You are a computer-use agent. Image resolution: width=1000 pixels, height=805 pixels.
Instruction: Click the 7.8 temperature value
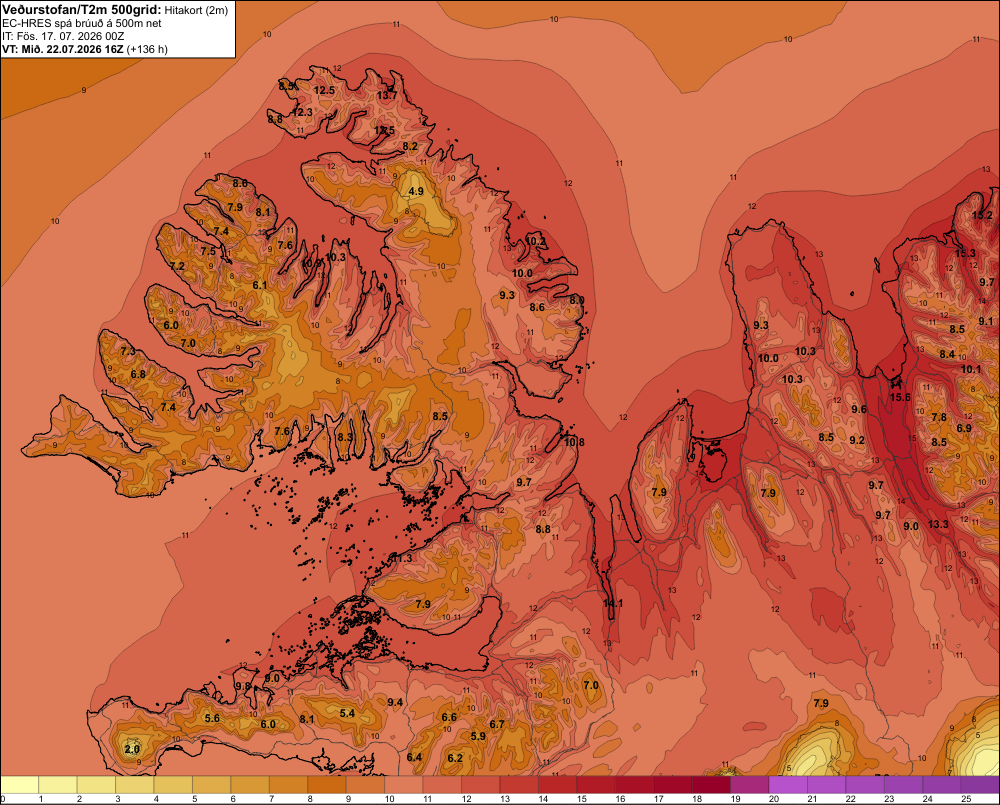tap(939, 418)
